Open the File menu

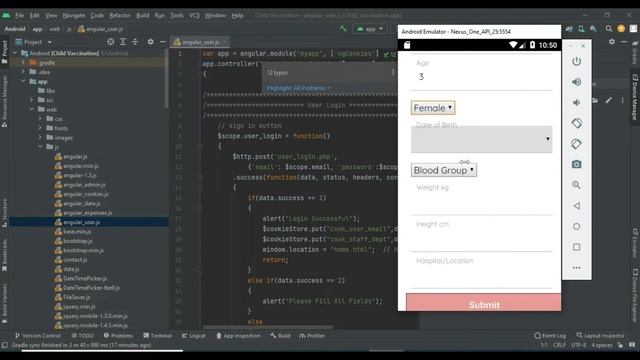click(x=20, y=16)
